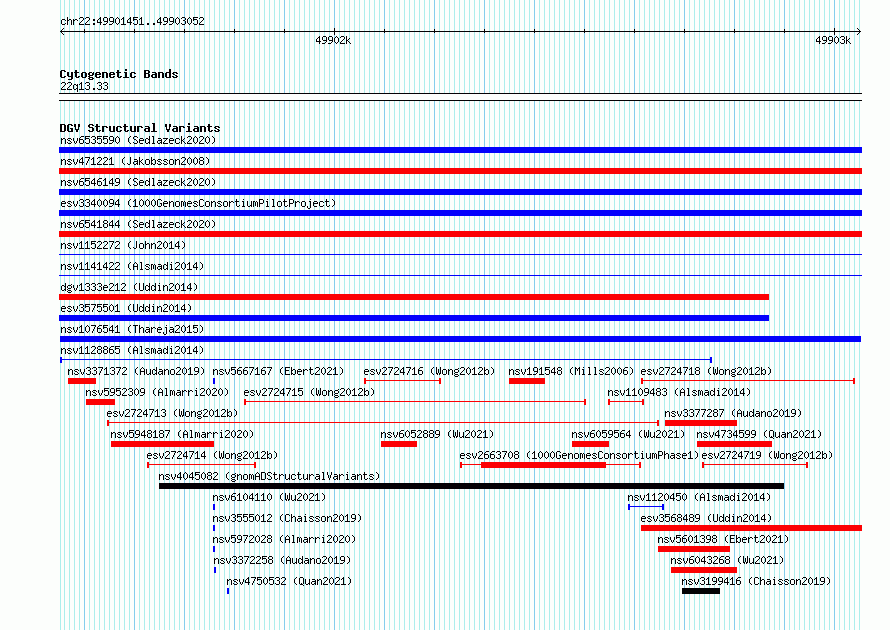Click nsv1141422 (Alsmadi2014) label
890x630 pixels.
point(132,266)
